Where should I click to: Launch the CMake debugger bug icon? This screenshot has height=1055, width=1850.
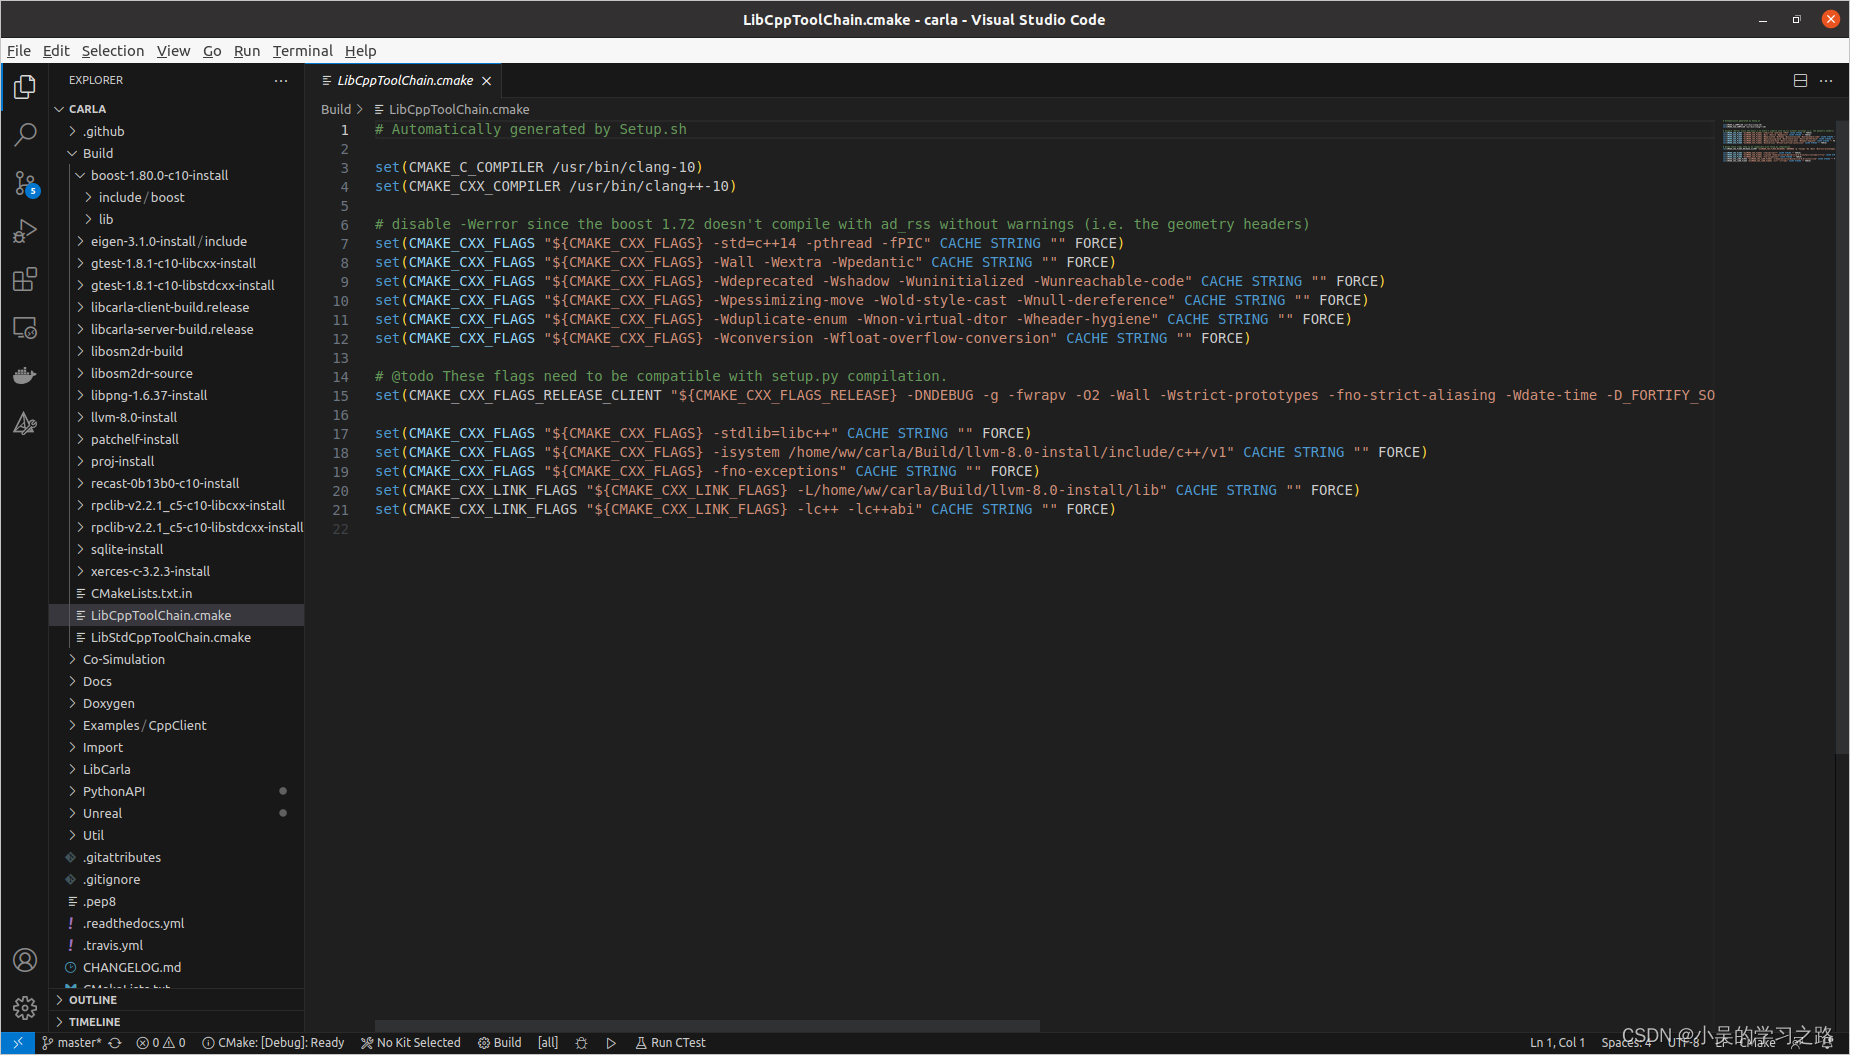[581, 1042]
